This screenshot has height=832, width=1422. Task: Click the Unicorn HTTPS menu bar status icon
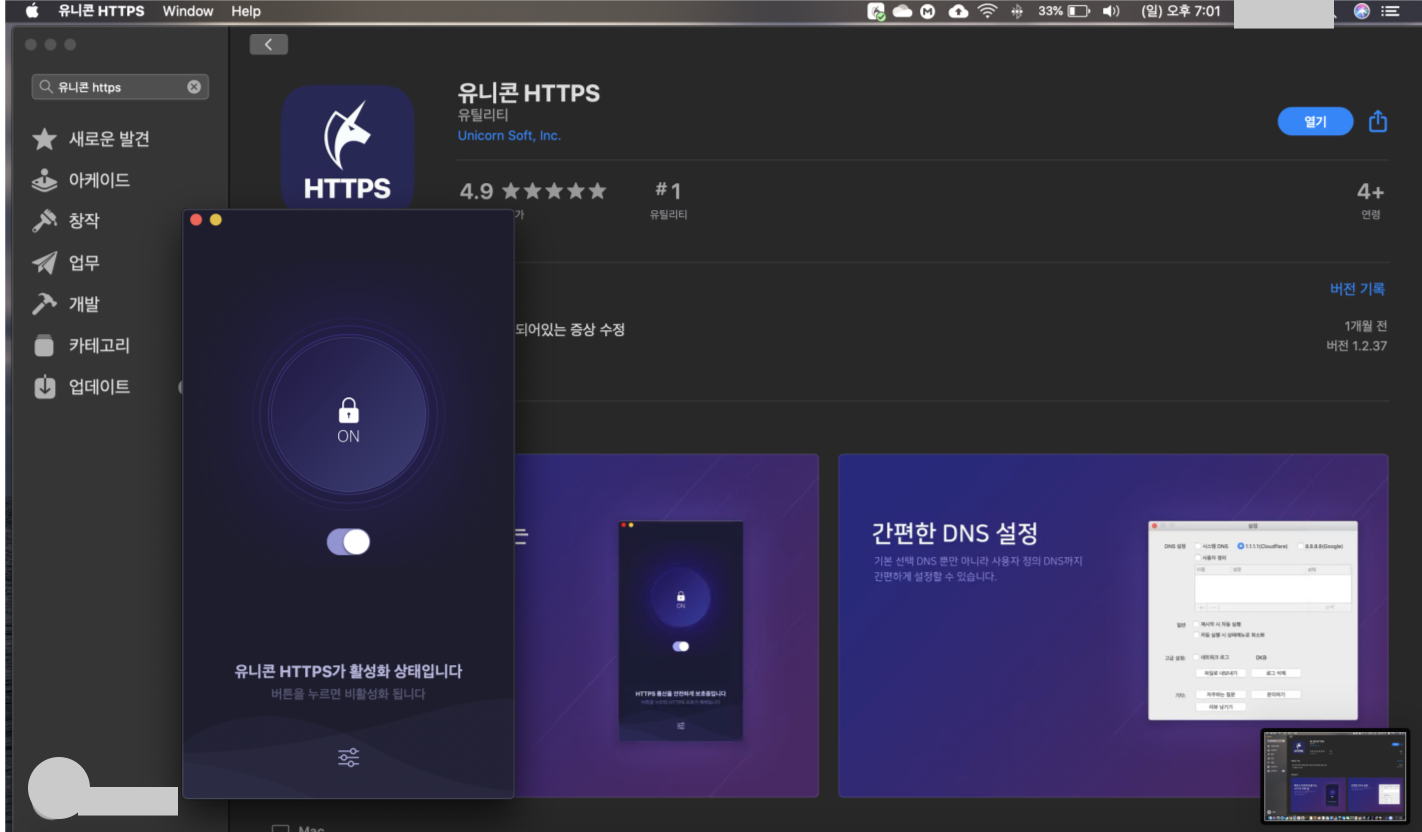tap(877, 11)
